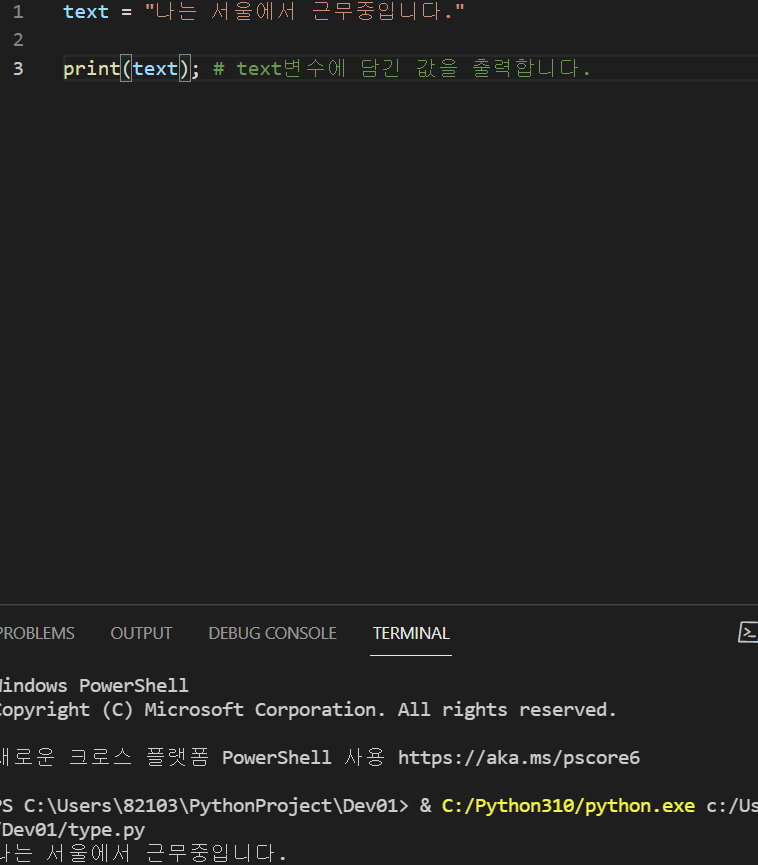Click the Korean string literal on line 1

tap(305, 12)
